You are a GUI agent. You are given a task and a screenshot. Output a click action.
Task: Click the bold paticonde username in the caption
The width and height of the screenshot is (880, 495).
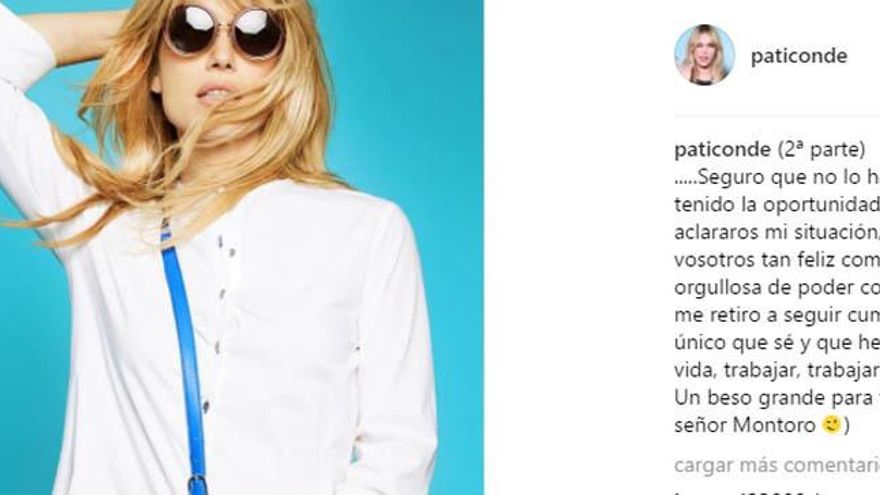tap(722, 150)
